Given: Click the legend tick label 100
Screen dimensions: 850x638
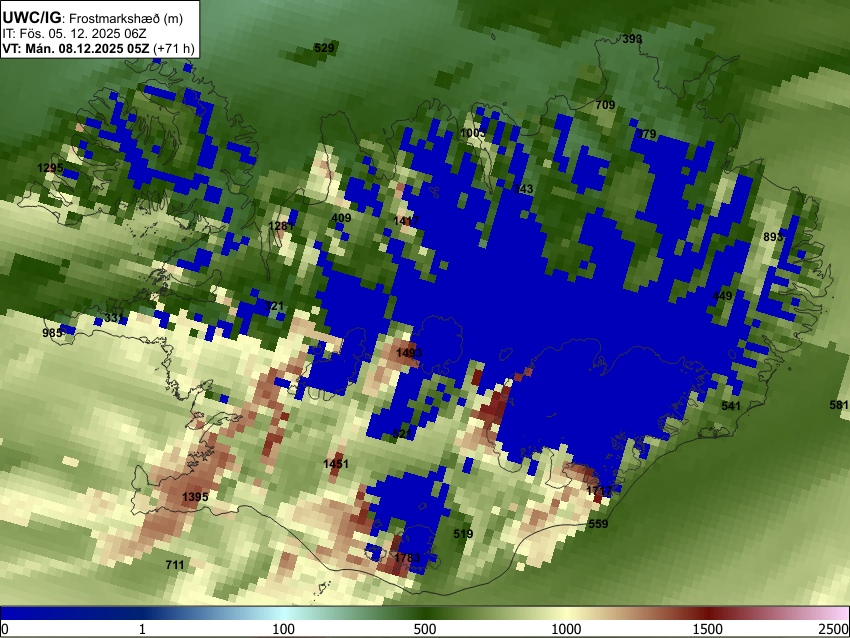Looking at the screenshot, I should tap(284, 629).
